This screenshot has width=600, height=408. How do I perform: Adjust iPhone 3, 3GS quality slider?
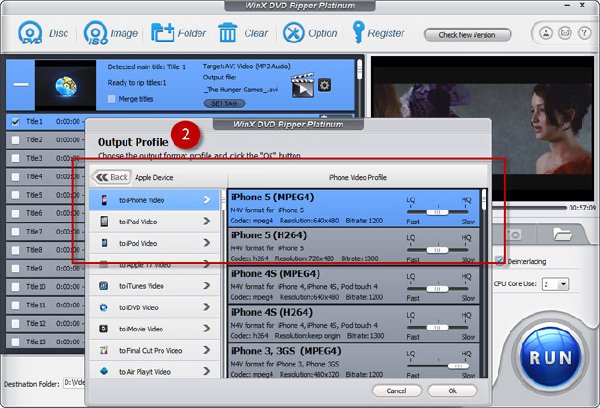[437, 366]
